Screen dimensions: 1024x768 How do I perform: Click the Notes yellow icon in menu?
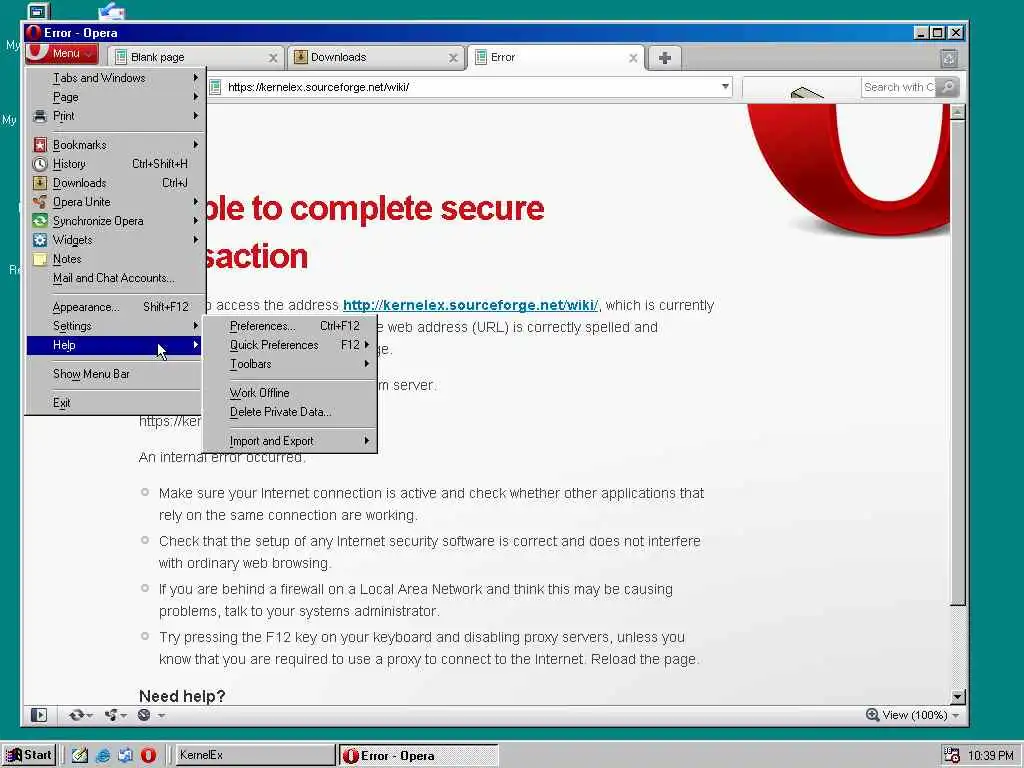[40, 259]
